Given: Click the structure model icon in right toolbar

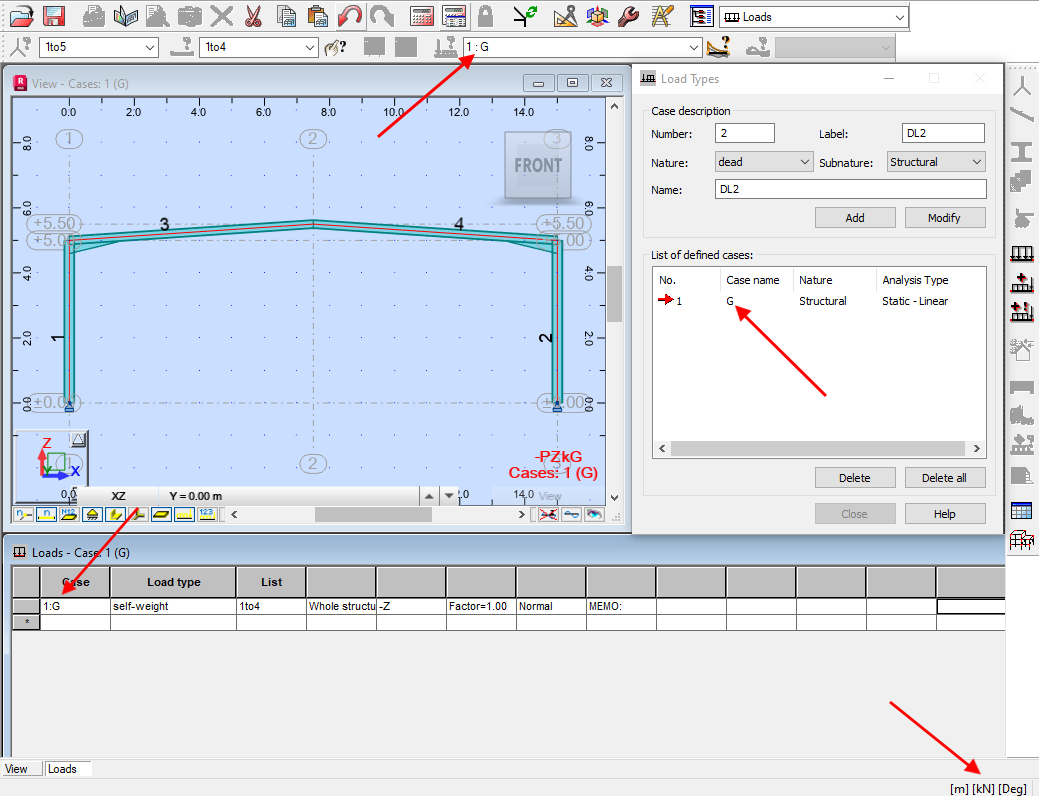Looking at the screenshot, I should pos(1022,540).
